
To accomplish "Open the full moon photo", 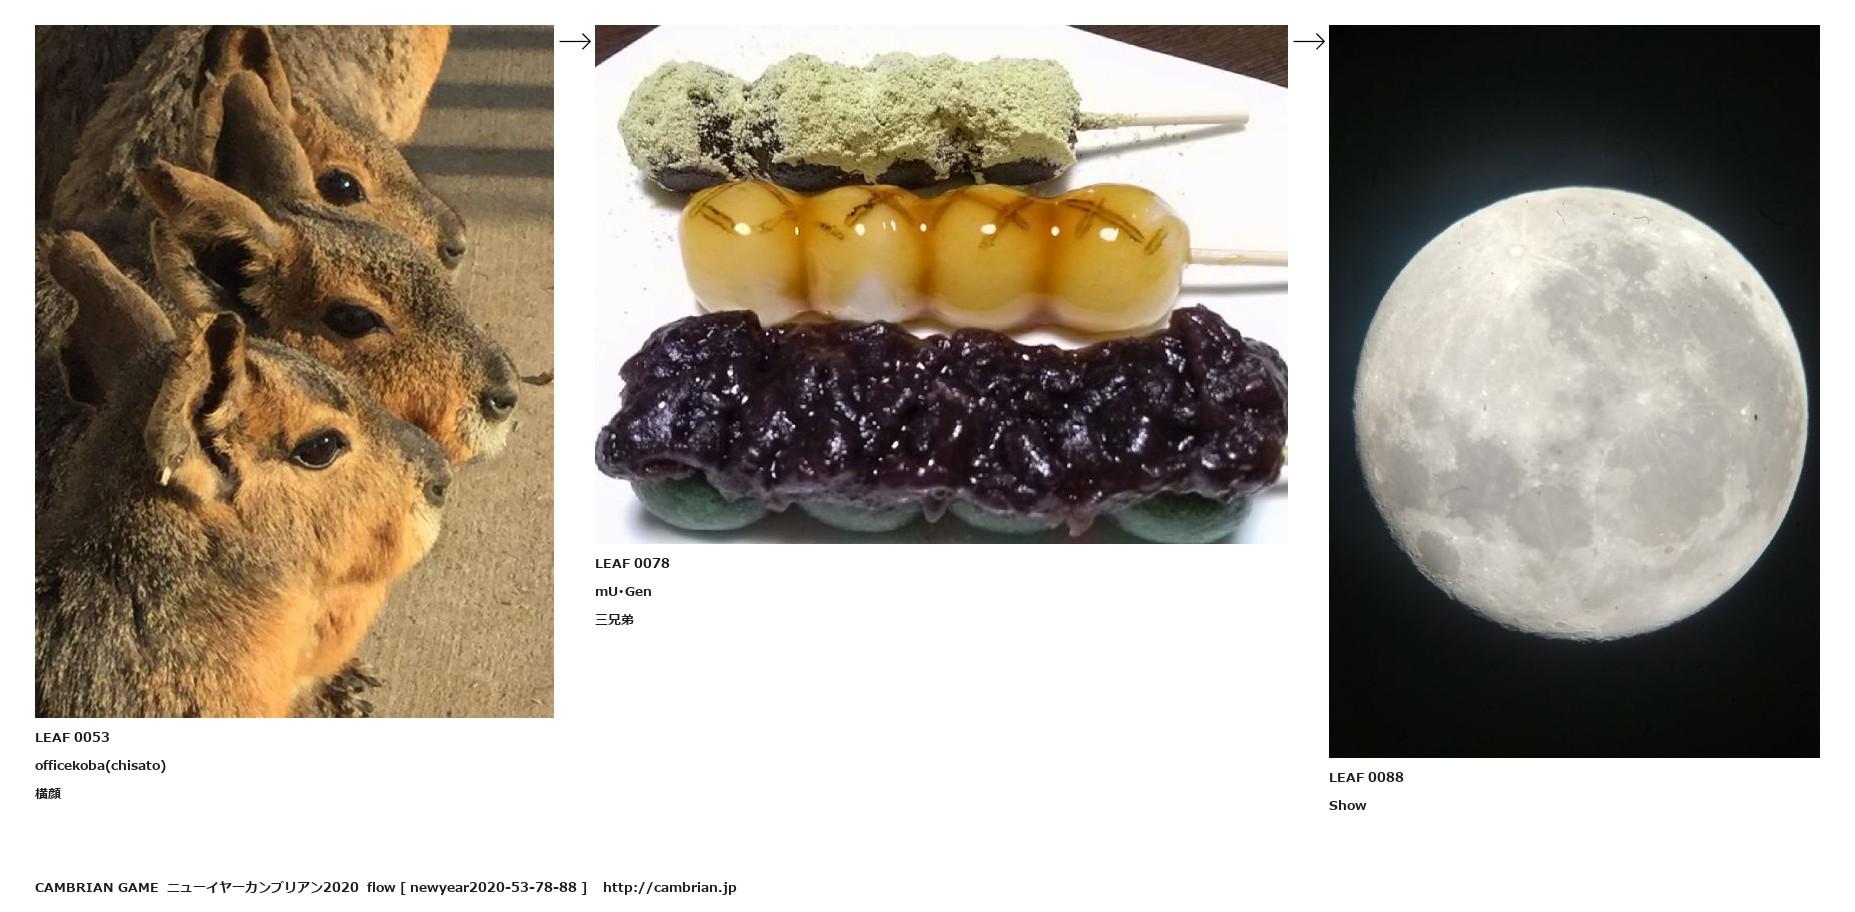I will 1574,391.
